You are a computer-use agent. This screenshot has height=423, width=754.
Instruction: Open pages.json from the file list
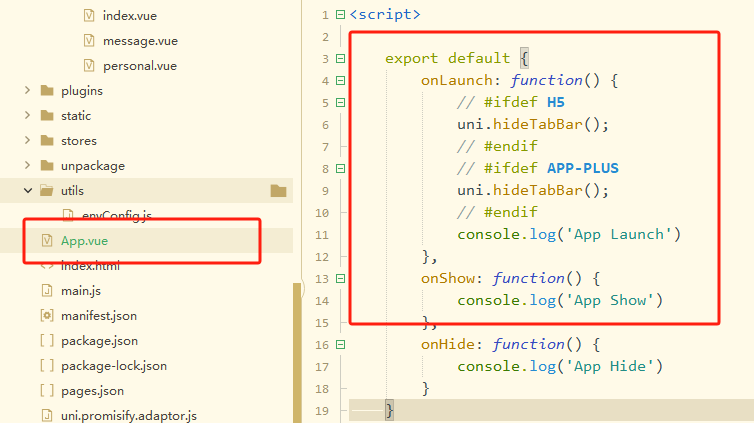click(95, 391)
